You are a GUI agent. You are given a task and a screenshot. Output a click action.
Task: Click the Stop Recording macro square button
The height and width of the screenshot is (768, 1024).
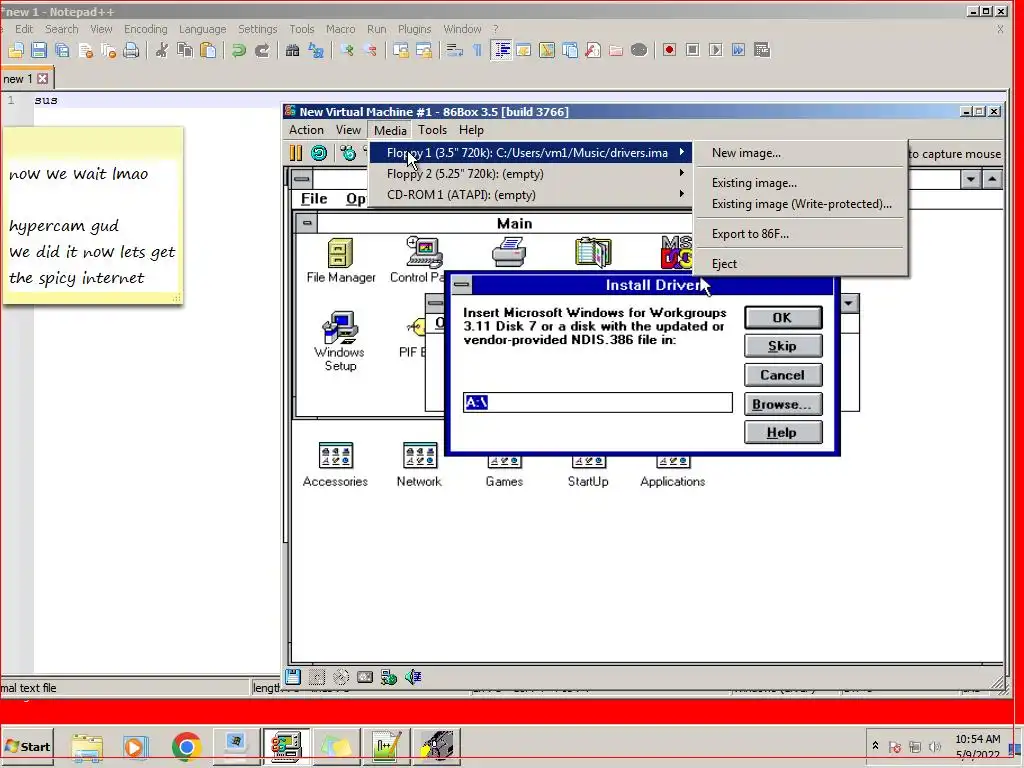pos(692,50)
